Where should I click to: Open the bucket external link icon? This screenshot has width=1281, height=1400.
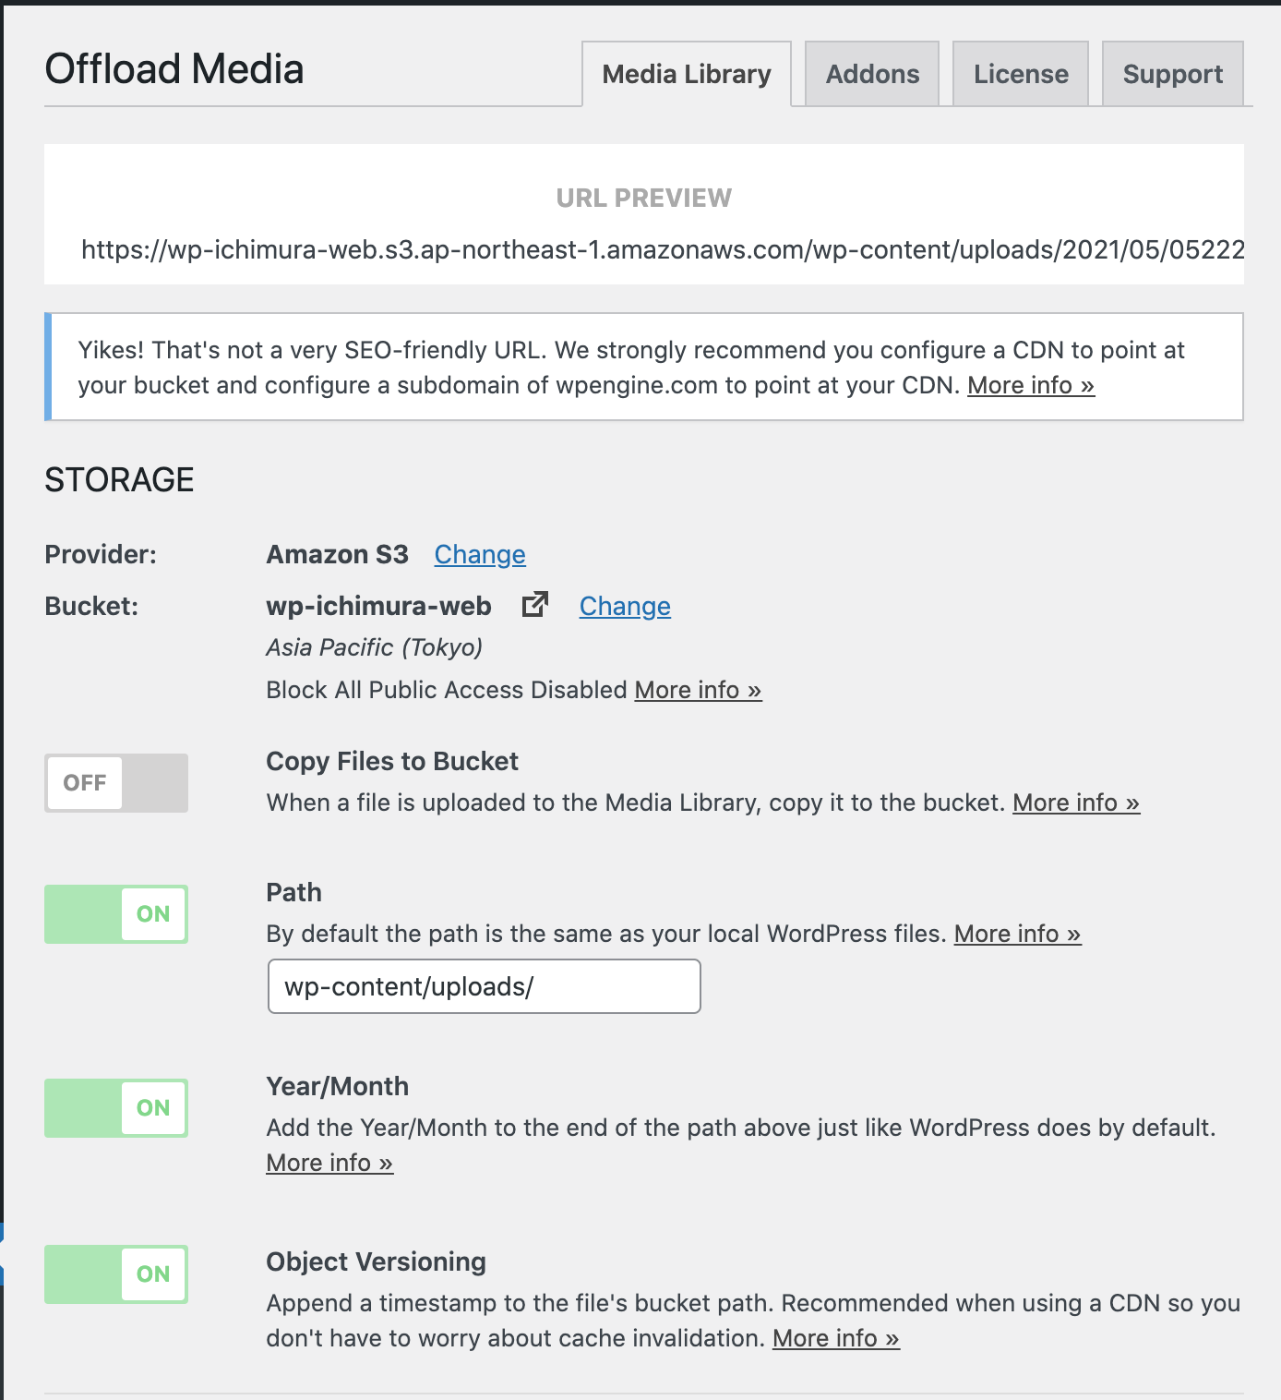535,604
